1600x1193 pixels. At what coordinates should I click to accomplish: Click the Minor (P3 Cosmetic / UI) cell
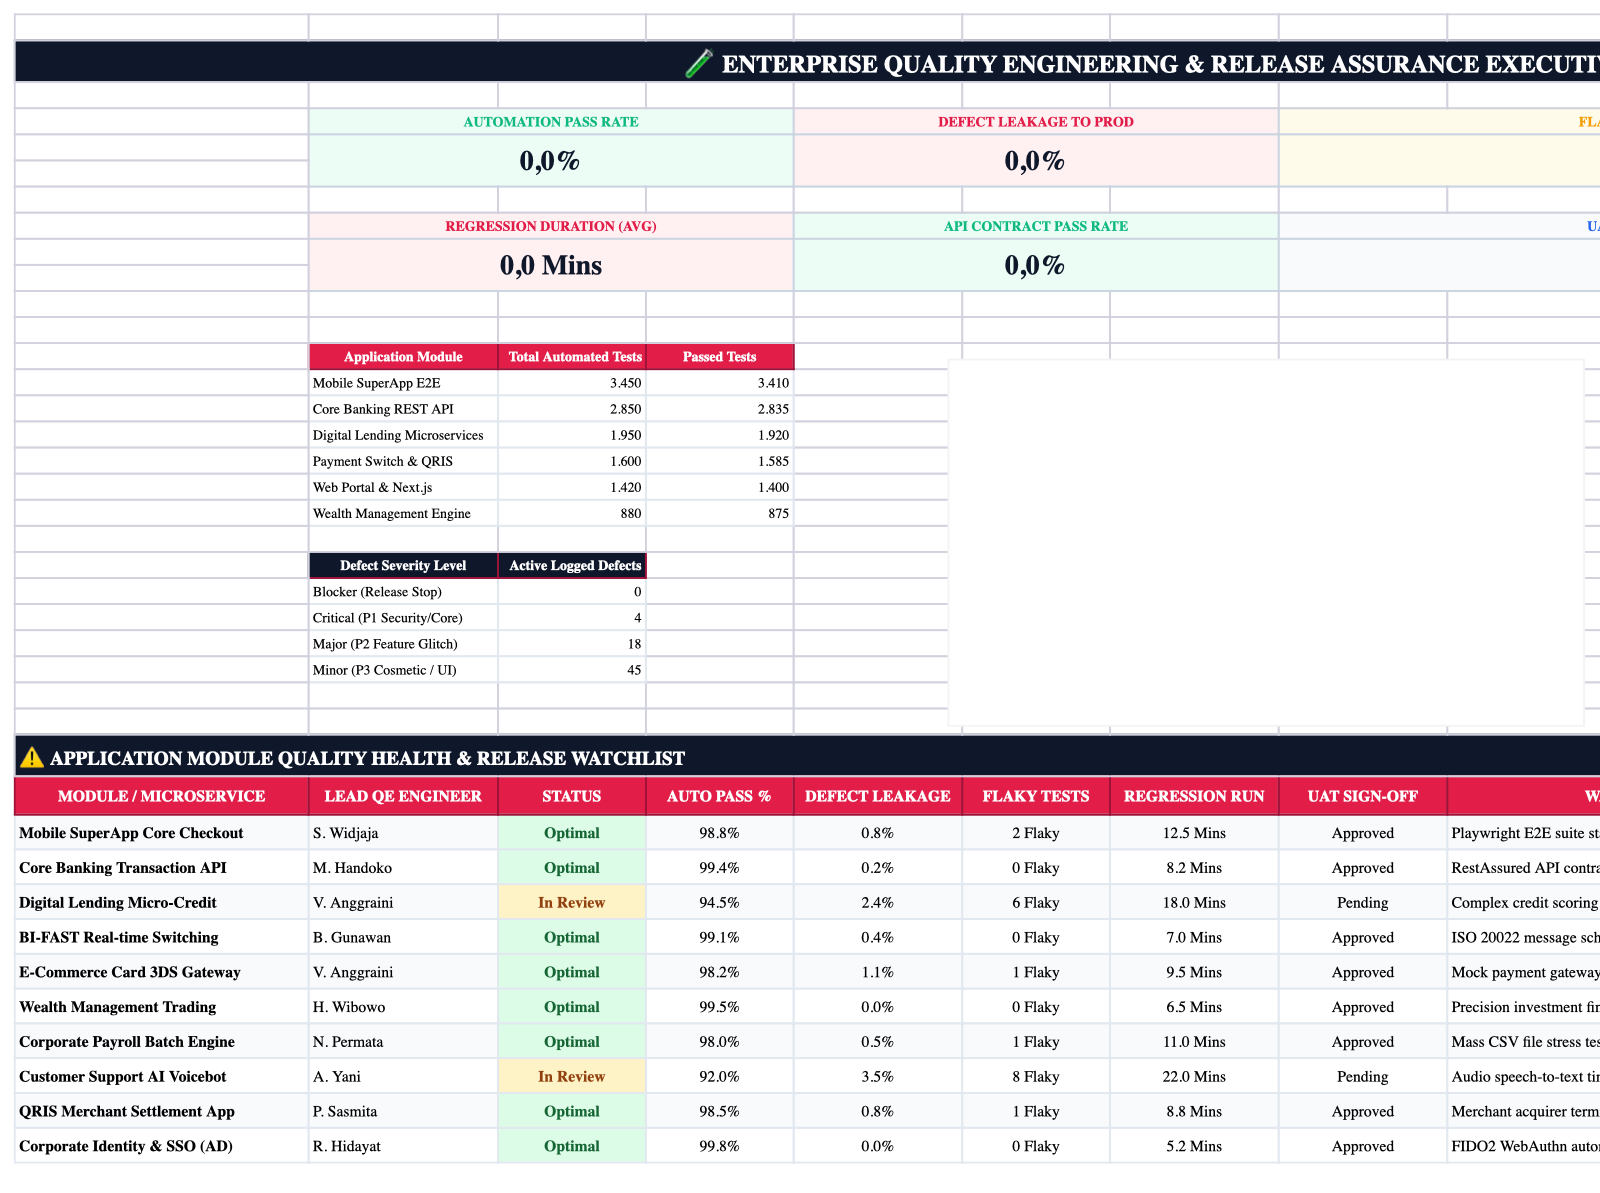[403, 670]
